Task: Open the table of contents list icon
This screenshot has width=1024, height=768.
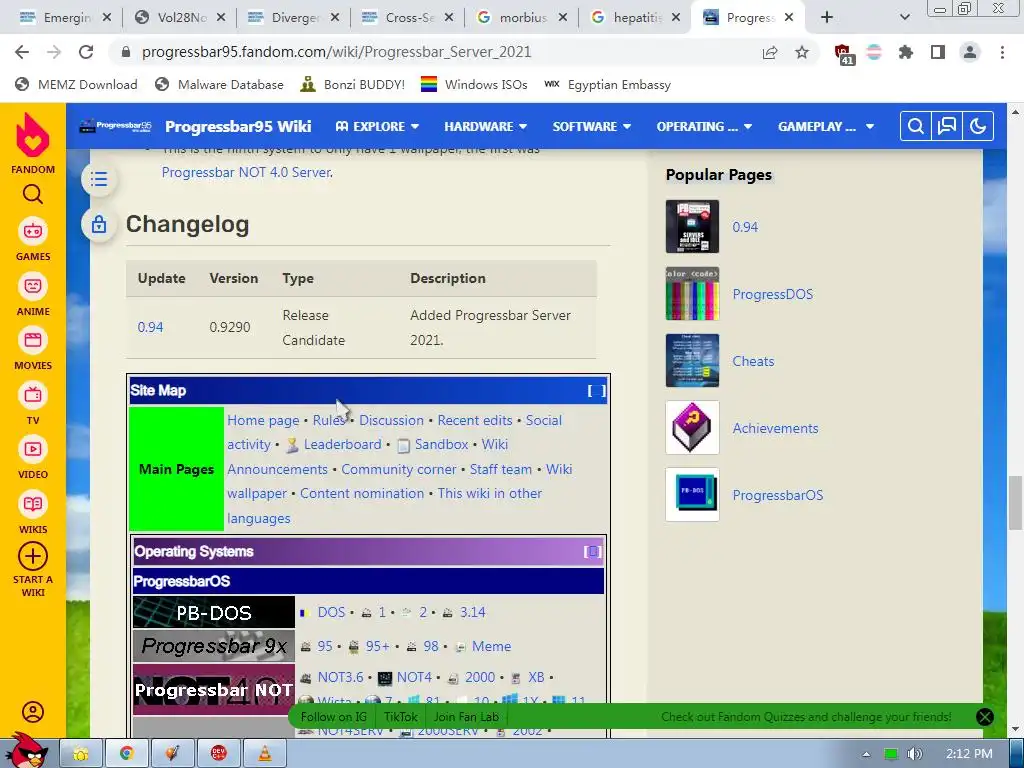Action: click(x=99, y=179)
